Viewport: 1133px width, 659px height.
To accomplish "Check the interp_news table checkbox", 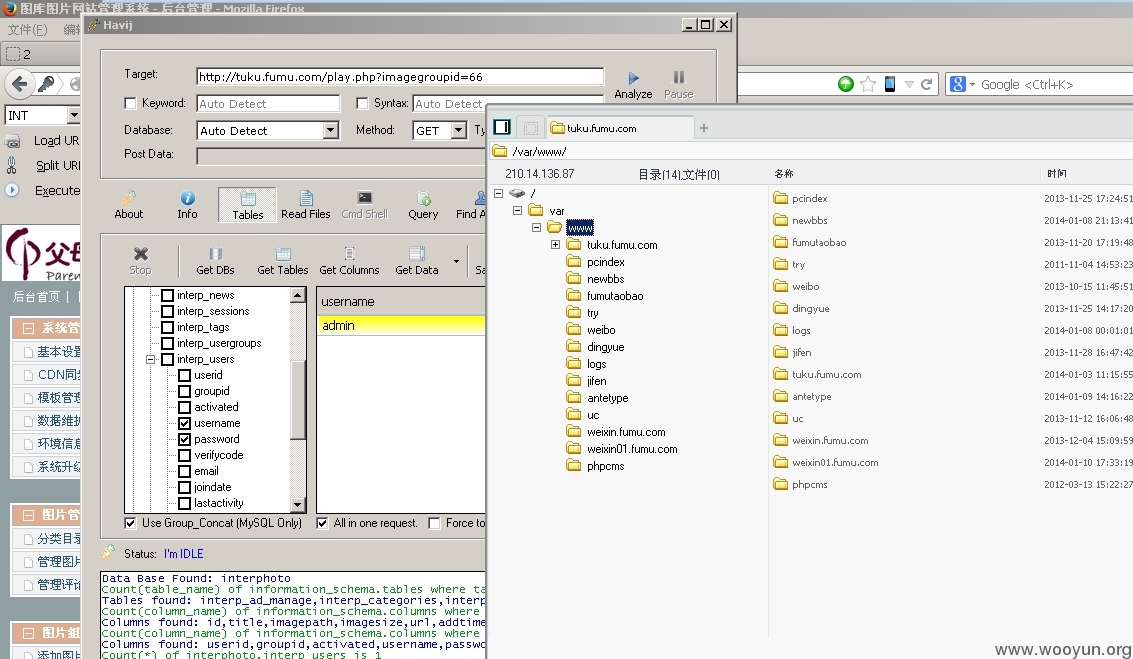I will pos(168,295).
